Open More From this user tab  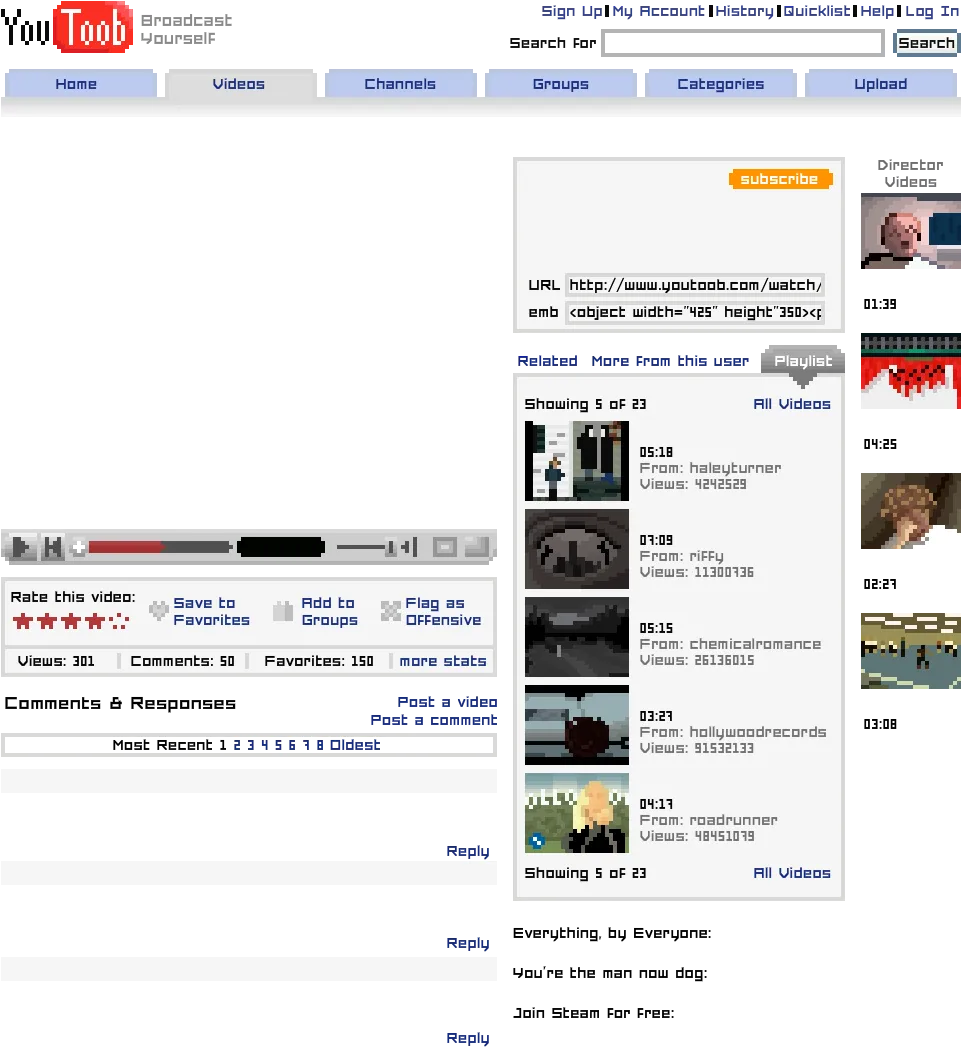(670, 361)
